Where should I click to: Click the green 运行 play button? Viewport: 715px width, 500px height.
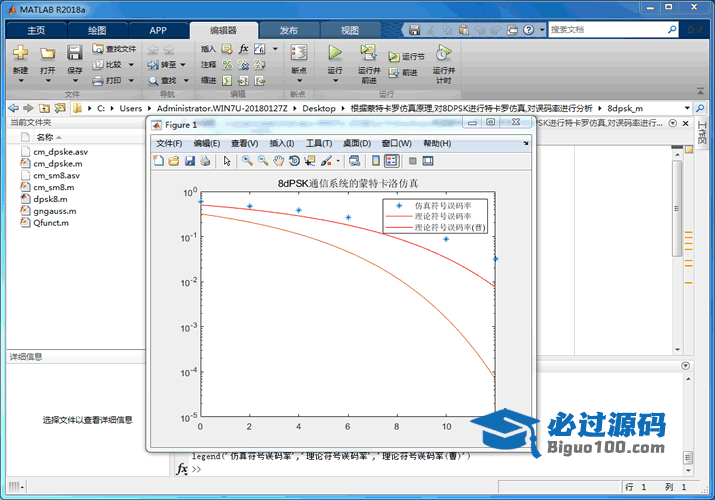click(335, 53)
